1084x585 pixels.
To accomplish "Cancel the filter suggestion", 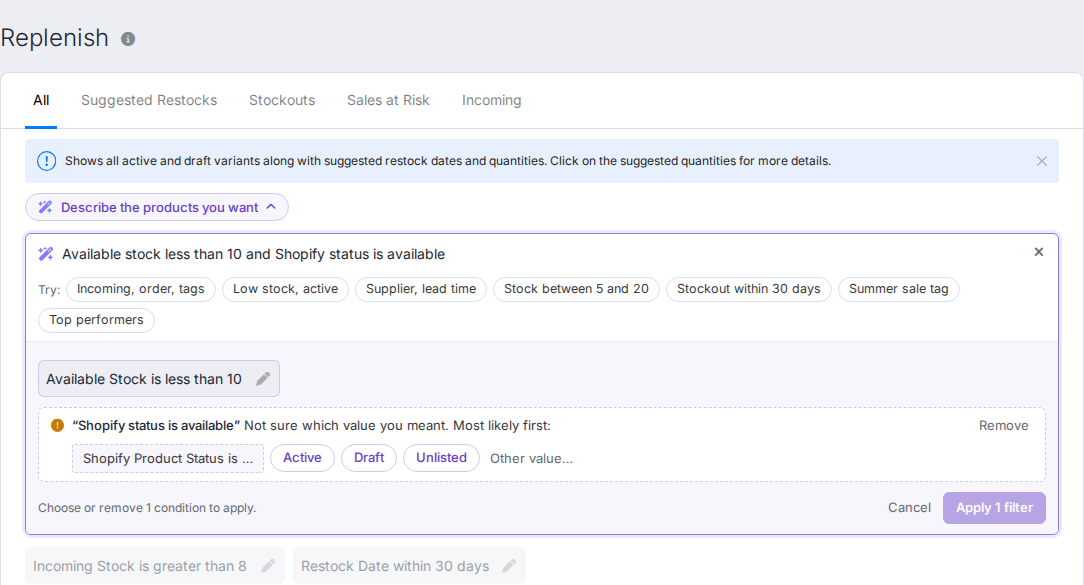I will coord(909,508).
